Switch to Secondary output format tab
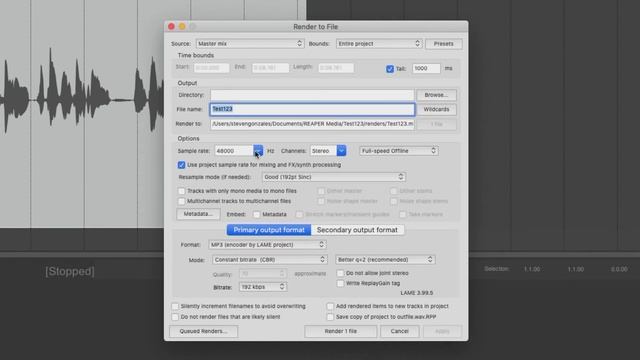The image size is (640, 360). [357, 230]
